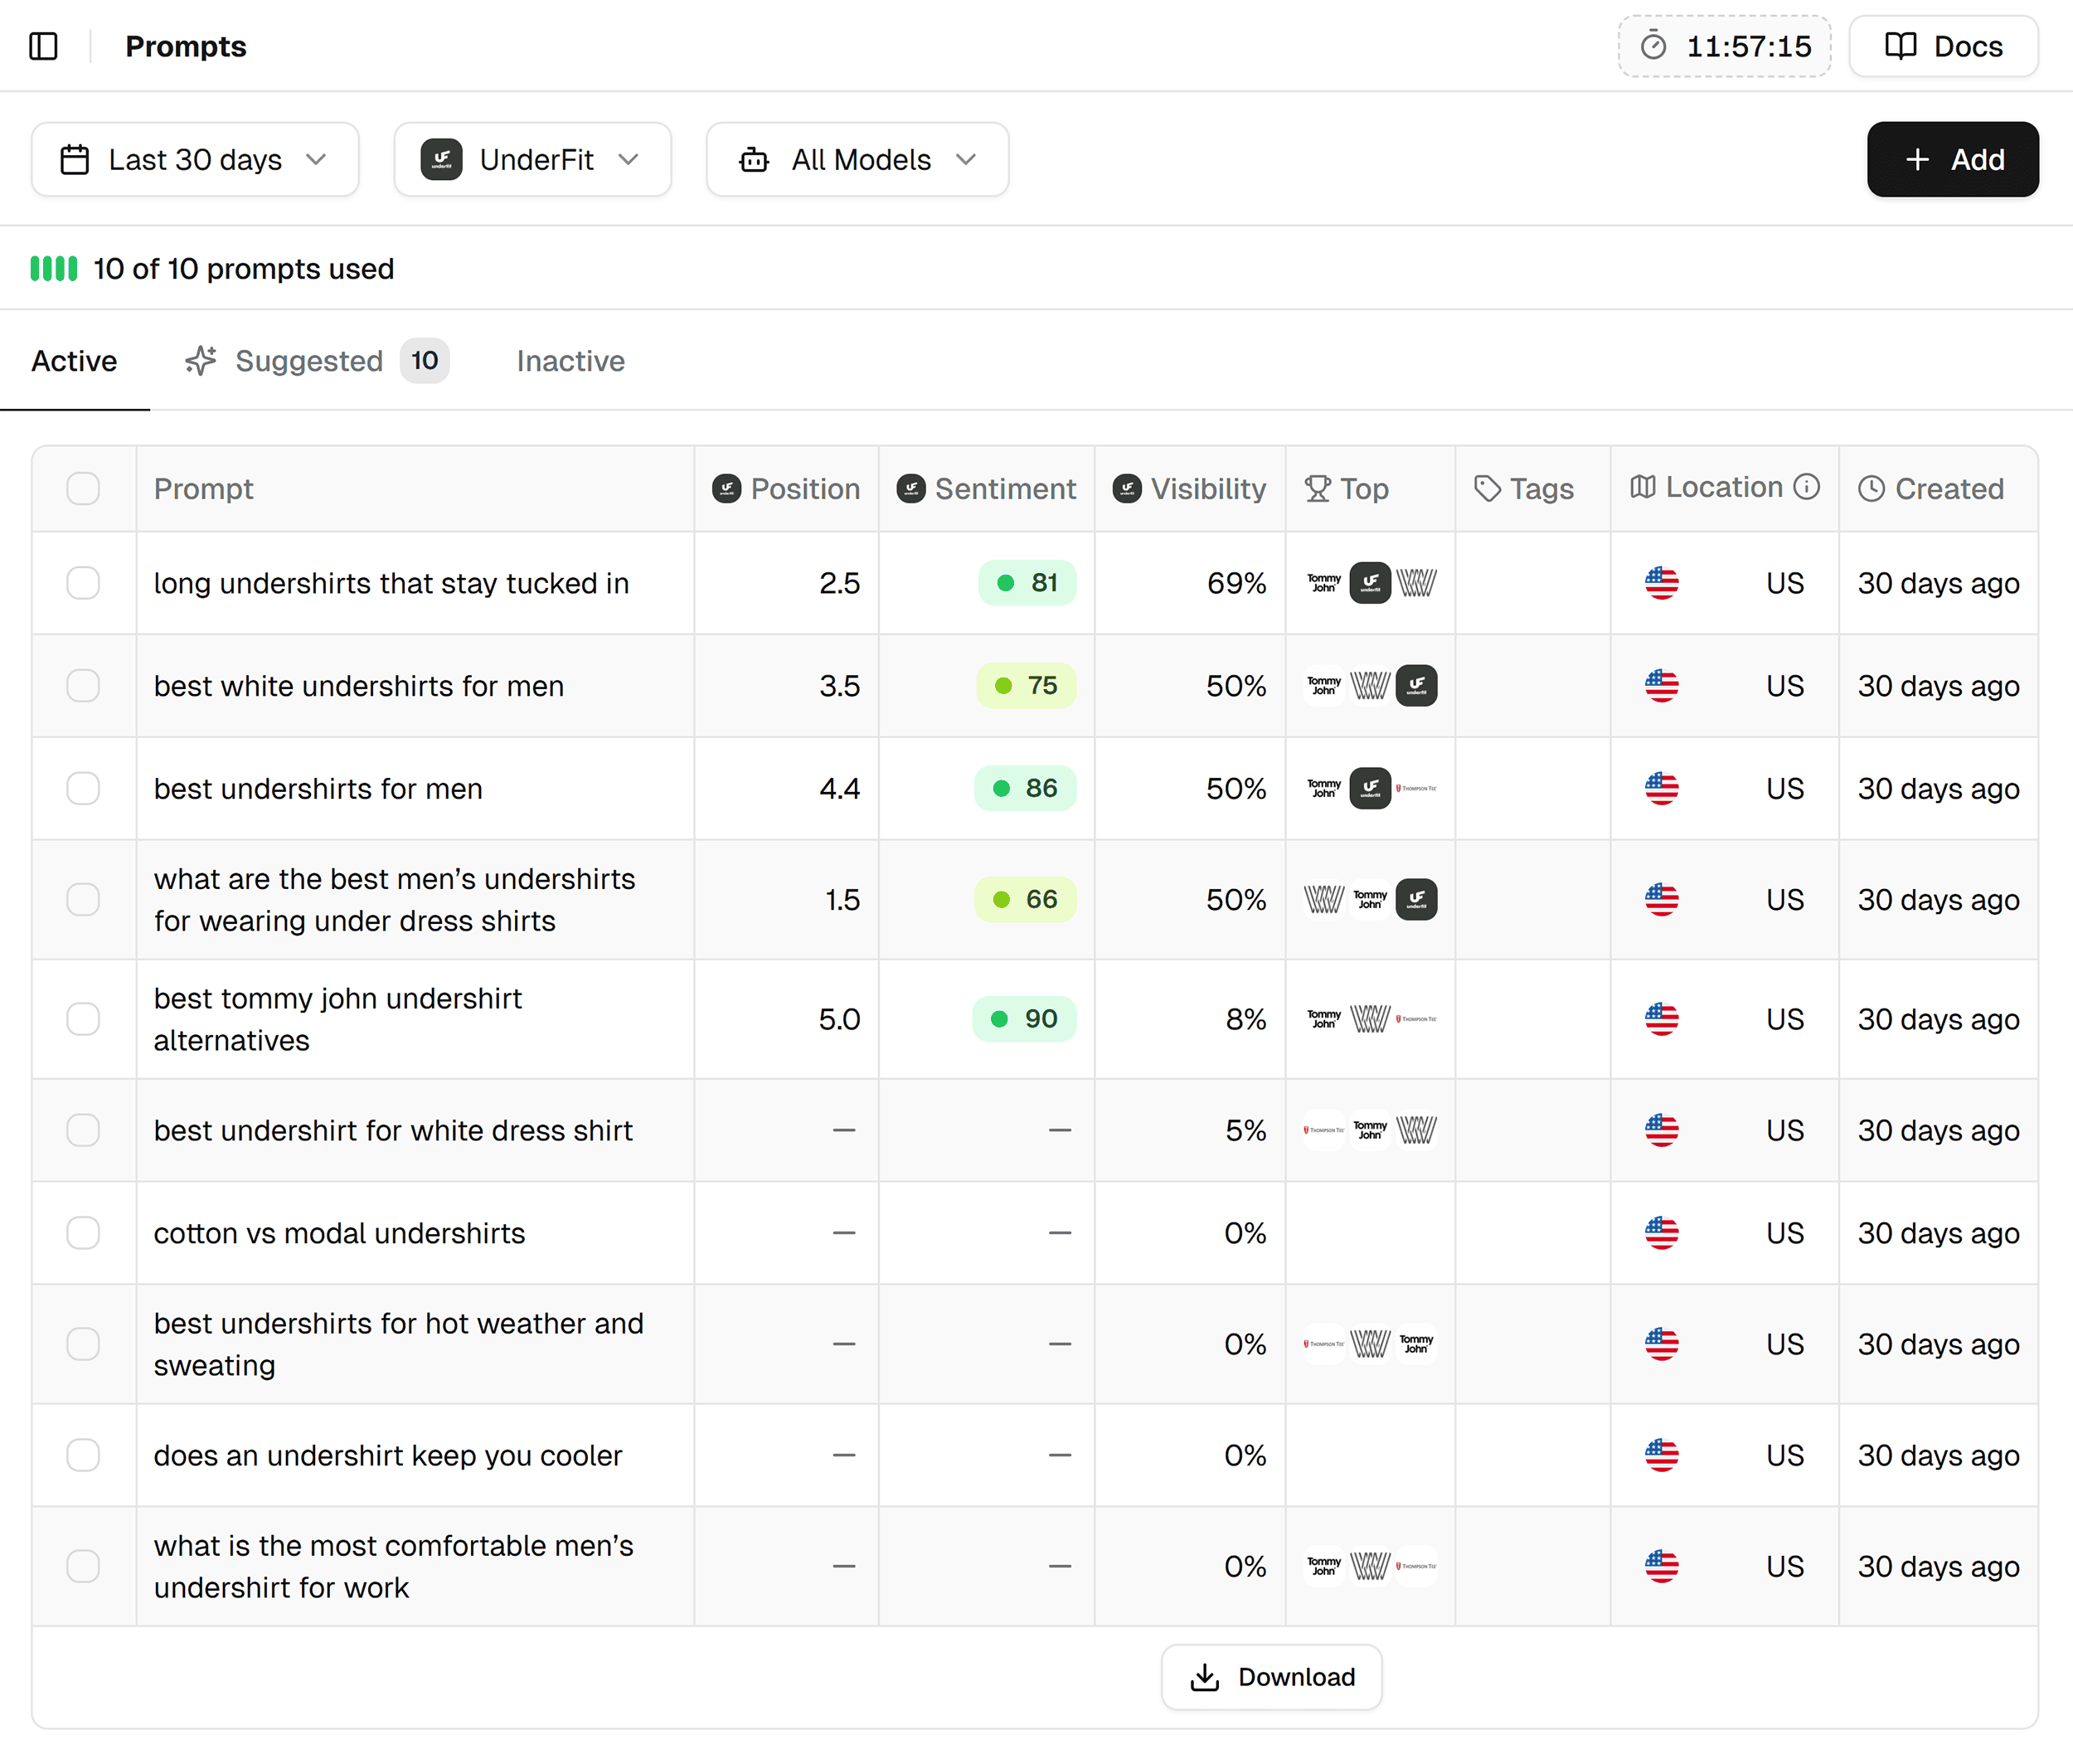The image size is (2073, 1764).
Task: Click the Download button below the table
Action: [1271, 1677]
